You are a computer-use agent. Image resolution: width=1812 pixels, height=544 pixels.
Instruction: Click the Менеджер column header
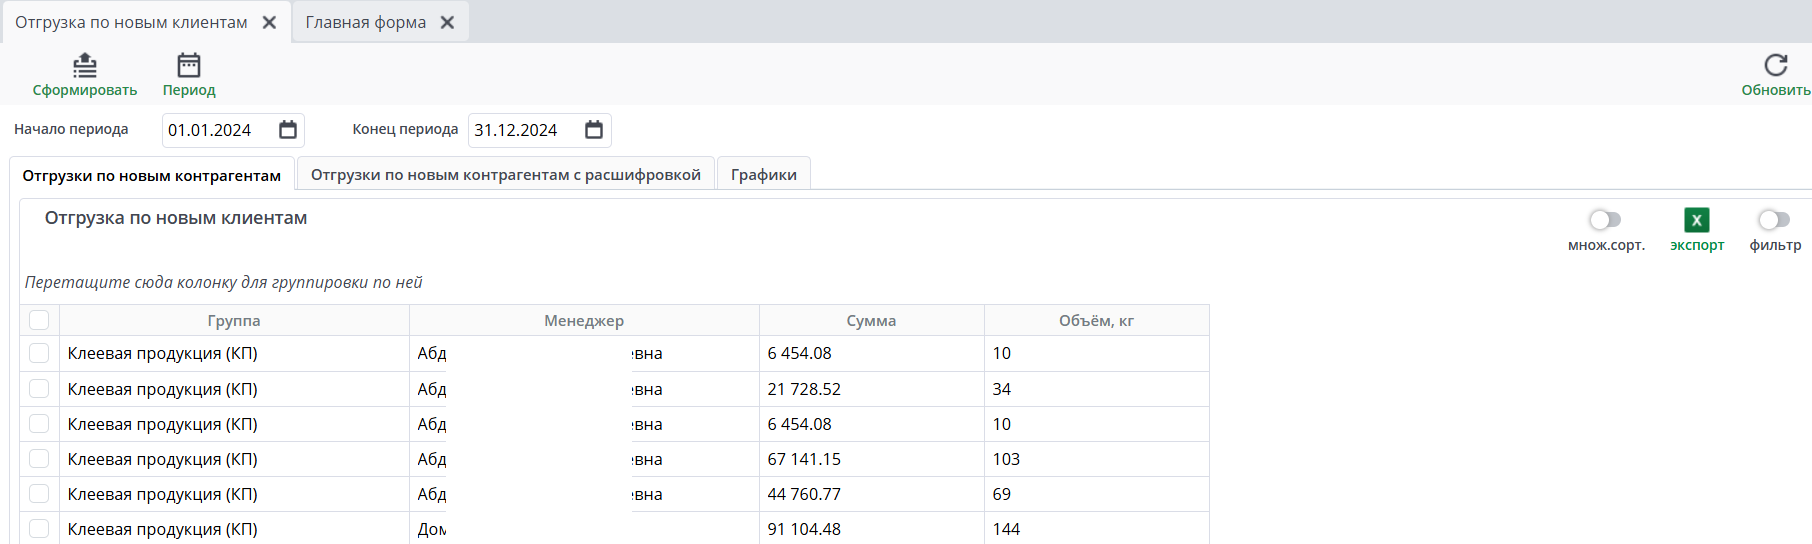pyautogui.click(x=584, y=321)
